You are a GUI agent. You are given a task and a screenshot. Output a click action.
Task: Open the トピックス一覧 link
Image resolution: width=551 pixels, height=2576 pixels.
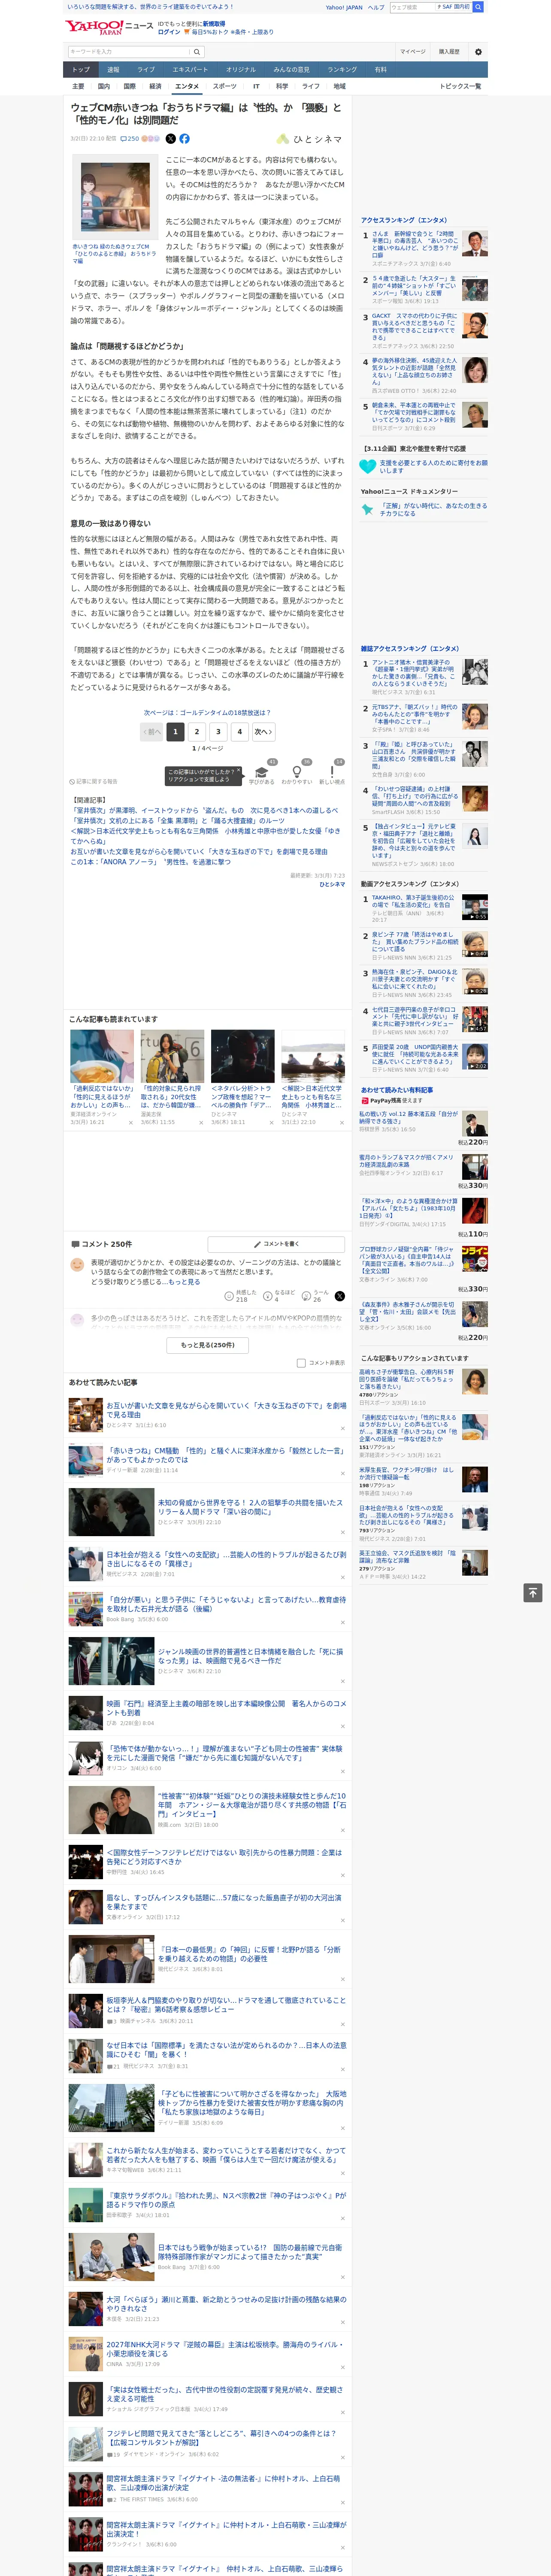point(460,86)
